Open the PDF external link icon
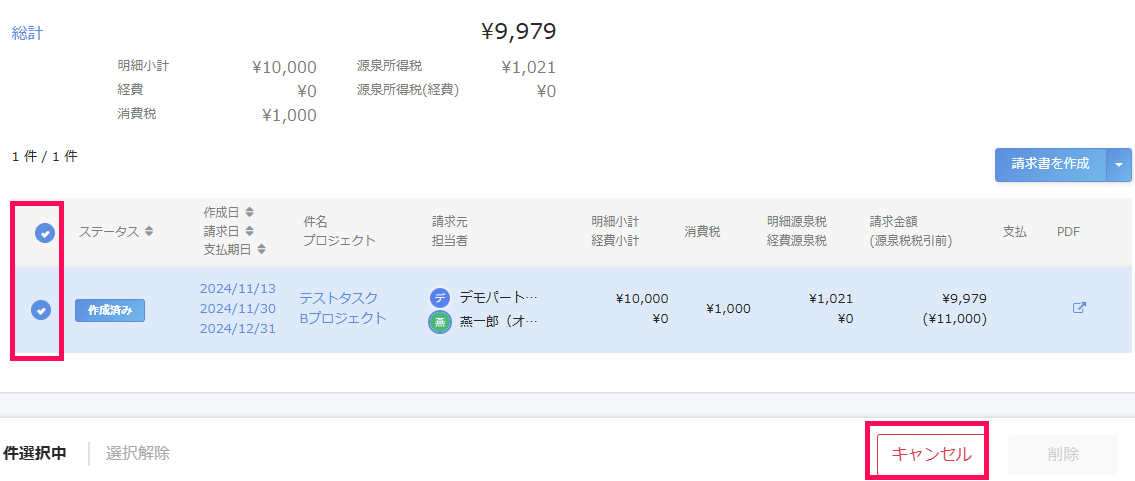The image size is (1135, 481). pyautogui.click(x=1079, y=308)
